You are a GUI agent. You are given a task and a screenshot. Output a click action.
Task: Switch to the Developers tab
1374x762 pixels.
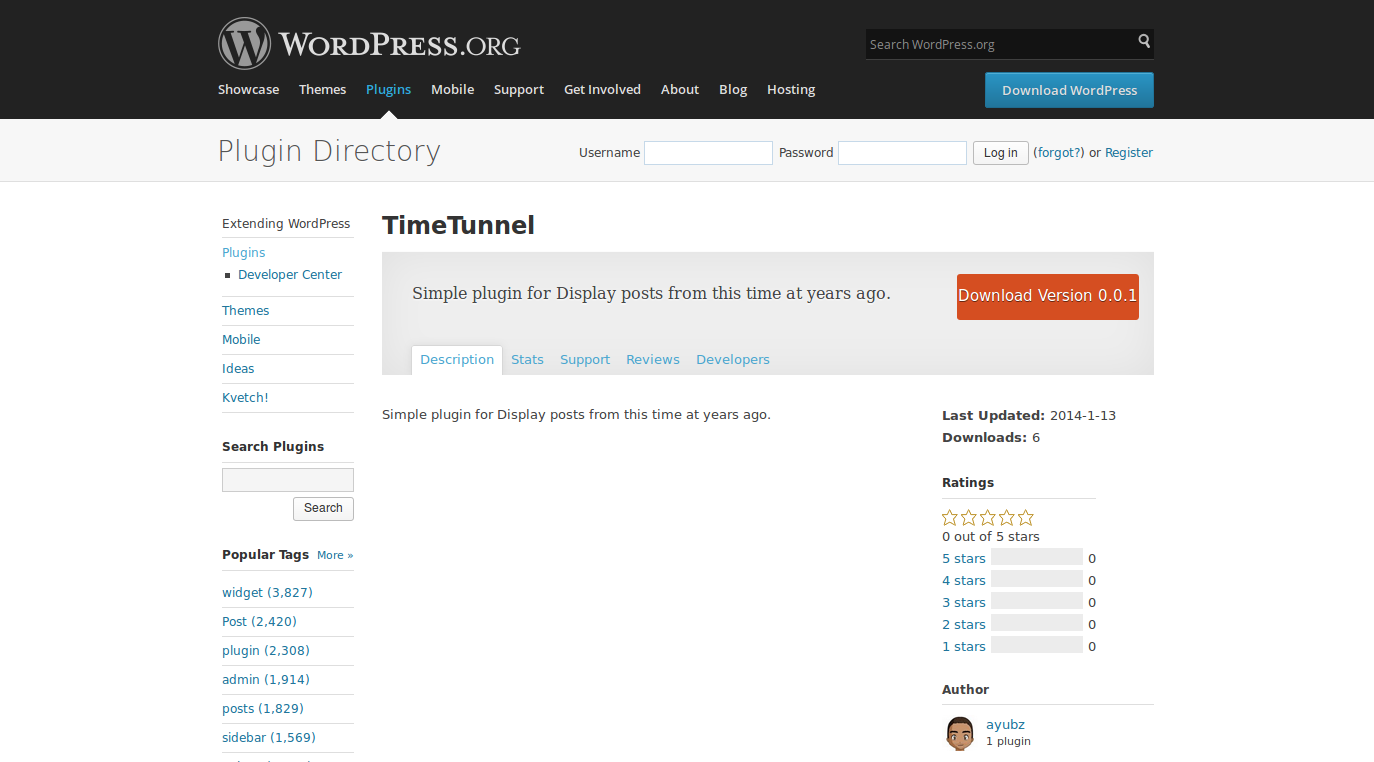[733, 360]
